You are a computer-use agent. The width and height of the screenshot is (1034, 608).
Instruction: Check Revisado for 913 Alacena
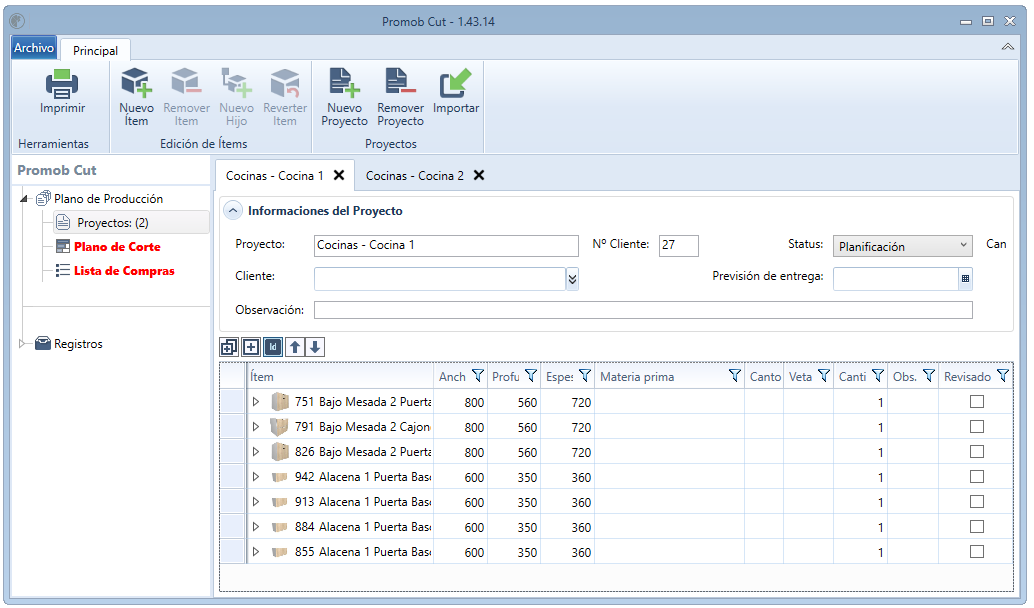(977, 502)
